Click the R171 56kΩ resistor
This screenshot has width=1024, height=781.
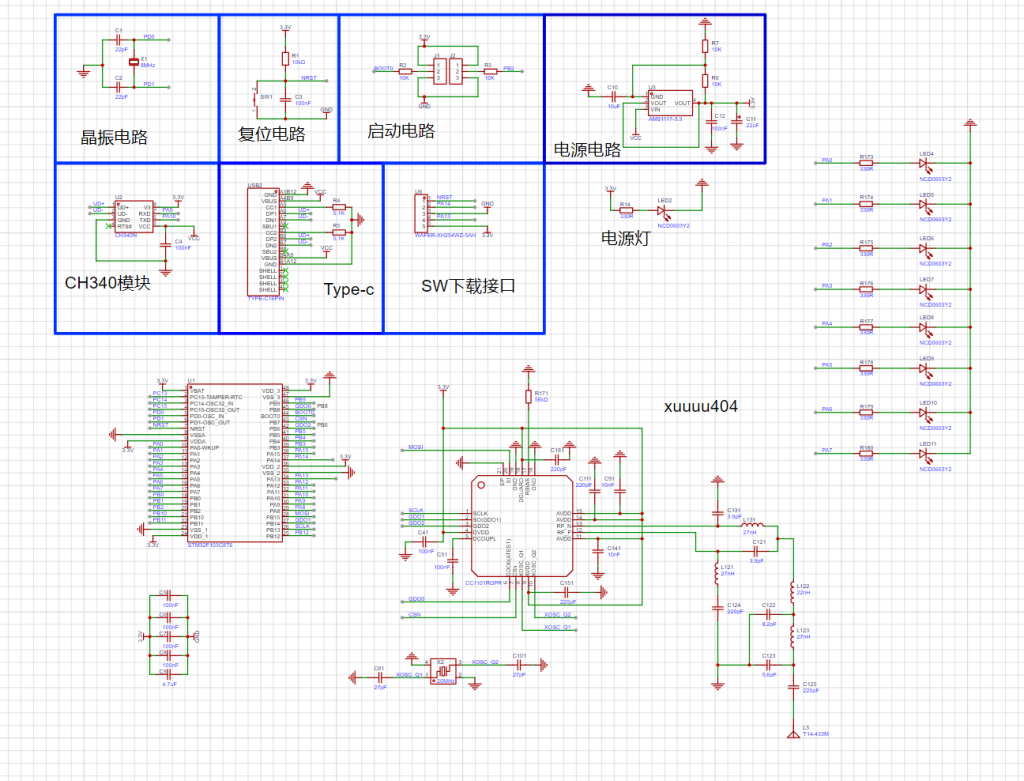point(528,397)
